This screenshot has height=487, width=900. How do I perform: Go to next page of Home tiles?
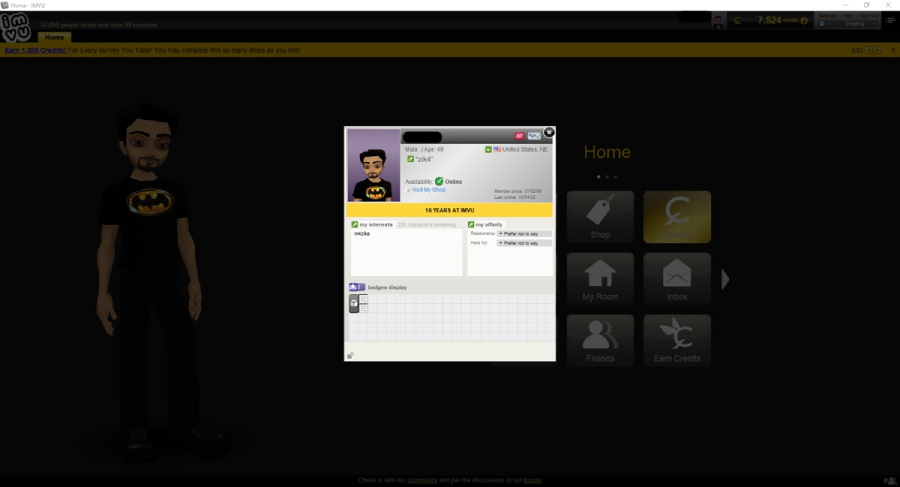pyautogui.click(x=726, y=280)
